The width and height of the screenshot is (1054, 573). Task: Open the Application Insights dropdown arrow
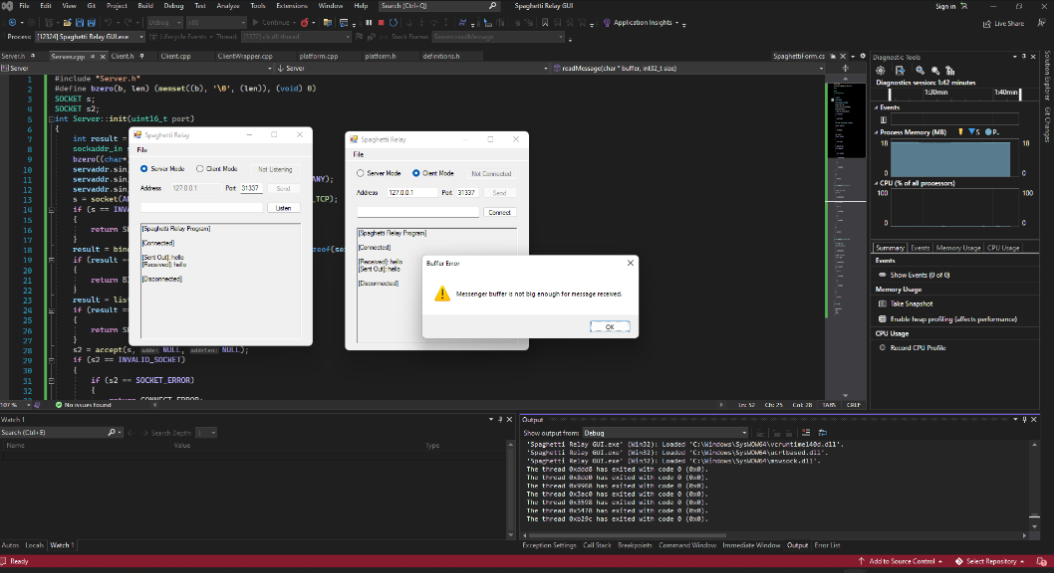677,23
